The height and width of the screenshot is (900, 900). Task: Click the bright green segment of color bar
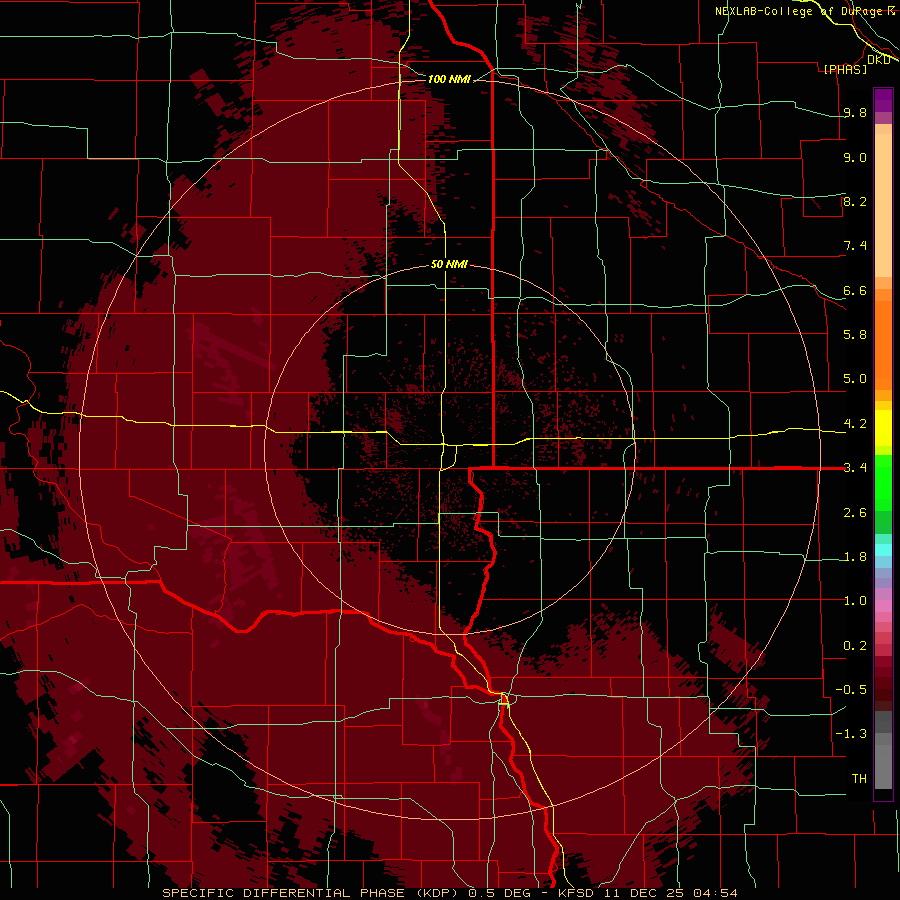tap(883, 482)
